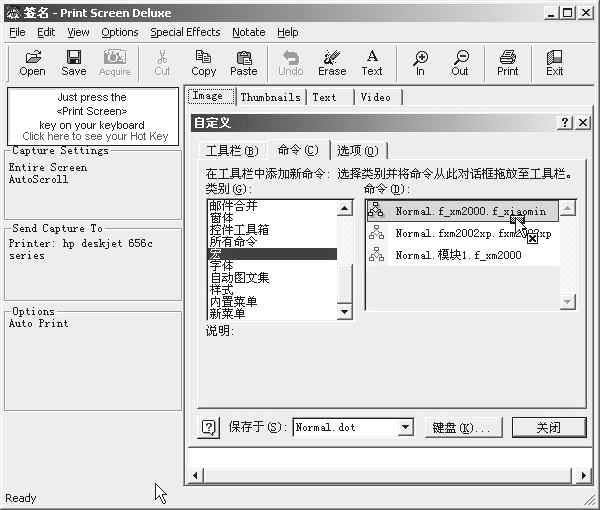Select 所有命令 in category list
The width and height of the screenshot is (600, 510).
(272, 242)
